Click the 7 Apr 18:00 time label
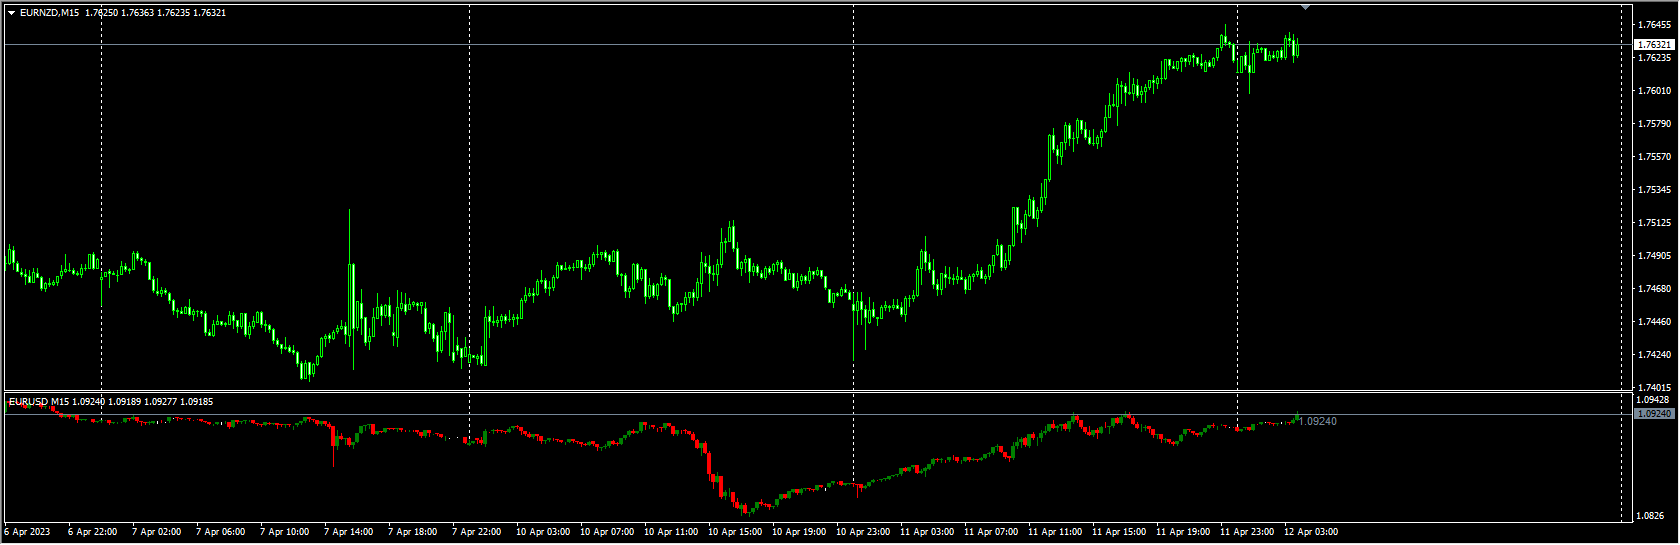 pyautogui.click(x=412, y=532)
